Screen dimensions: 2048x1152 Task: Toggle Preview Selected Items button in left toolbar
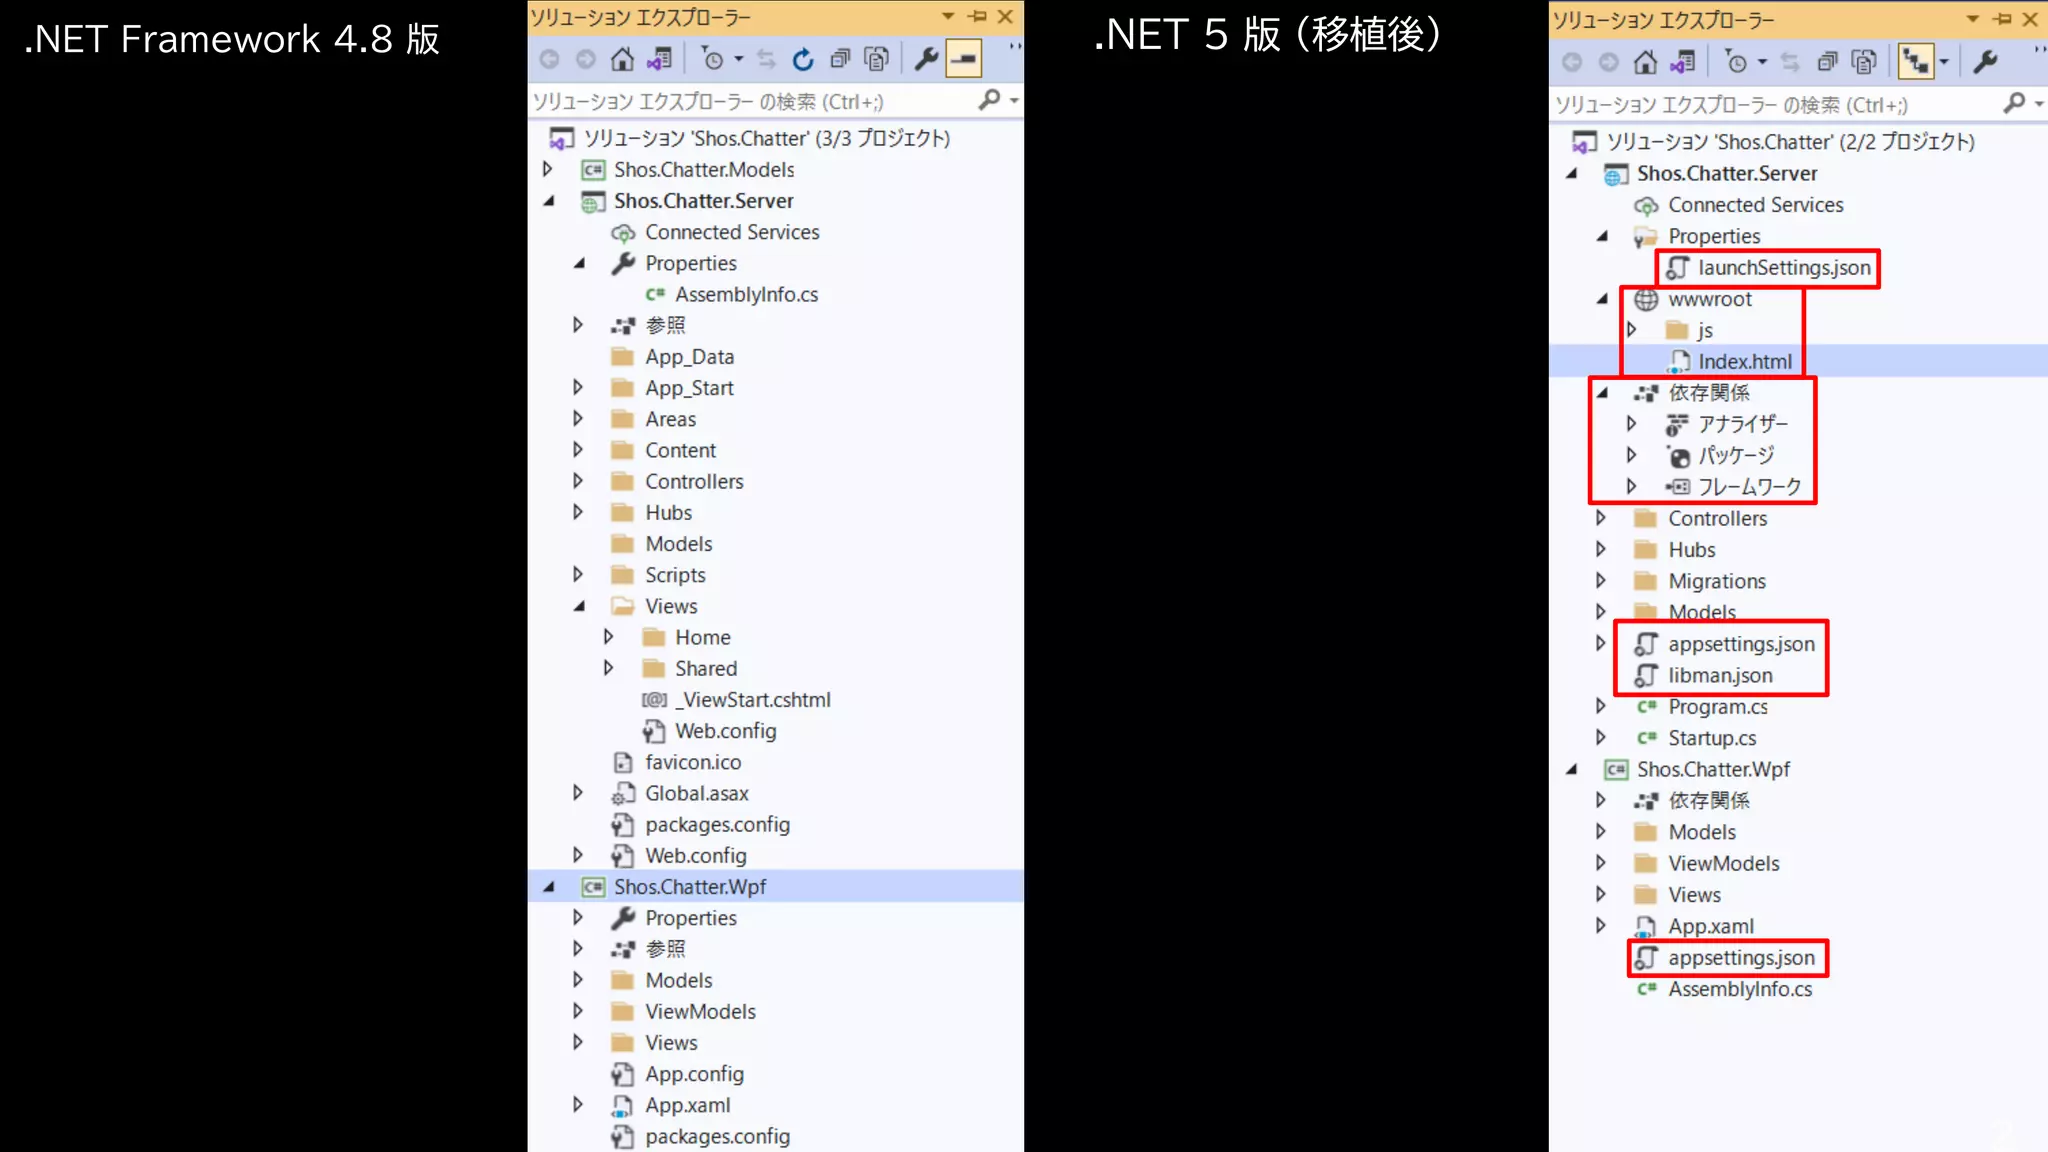coord(964,59)
